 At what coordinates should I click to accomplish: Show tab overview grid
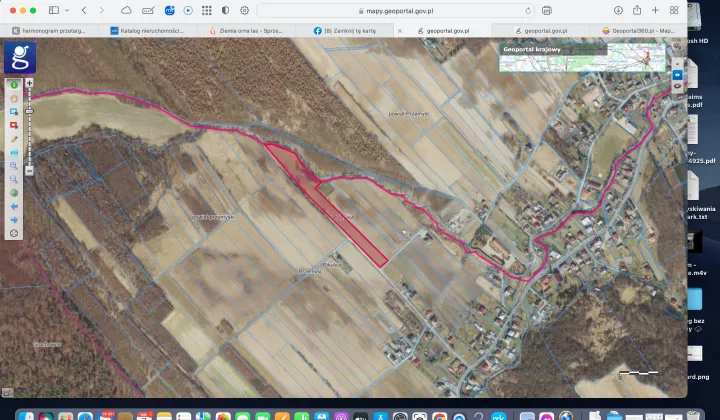[x=674, y=11]
